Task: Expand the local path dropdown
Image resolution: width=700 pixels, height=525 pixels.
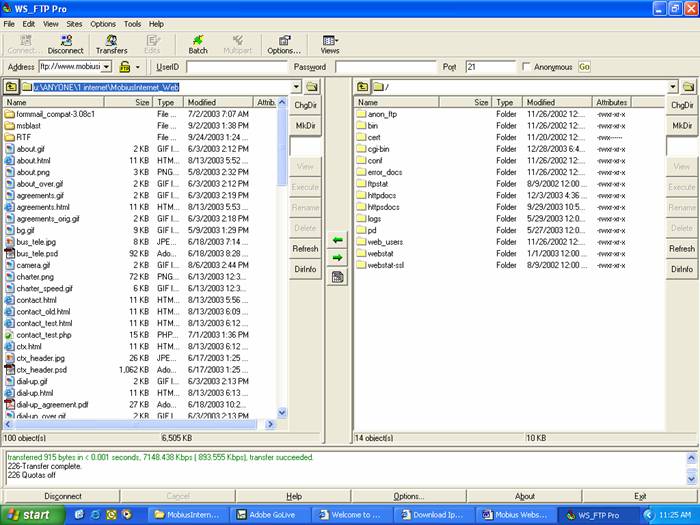Action: [296, 87]
